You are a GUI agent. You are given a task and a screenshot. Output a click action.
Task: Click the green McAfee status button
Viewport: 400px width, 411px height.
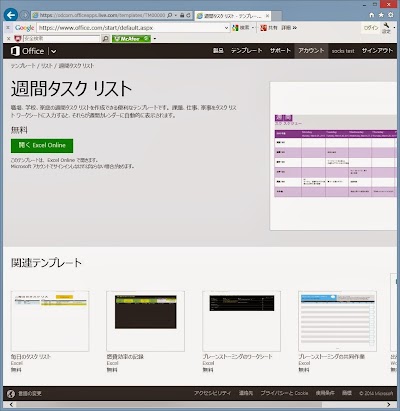131,39
